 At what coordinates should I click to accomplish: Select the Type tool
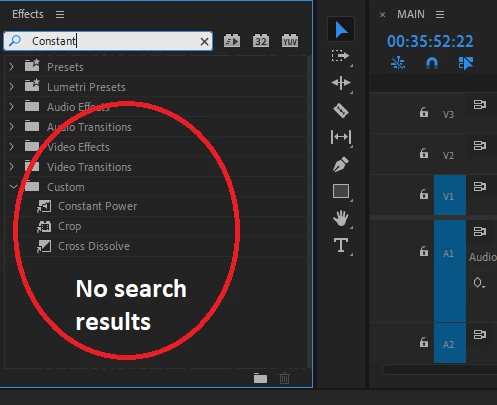point(341,245)
